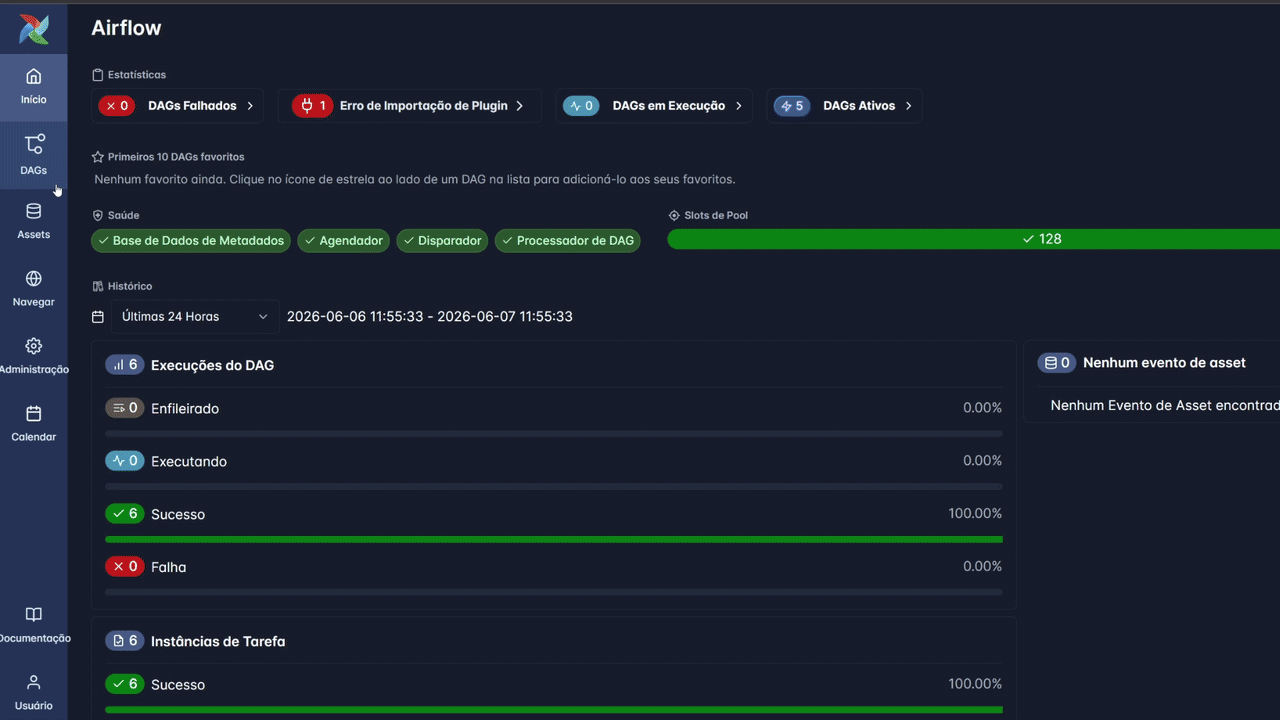Click the Instâncias de Tarefa count badge
The width and height of the screenshot is (1280, 720).
(x=124, y=641)
